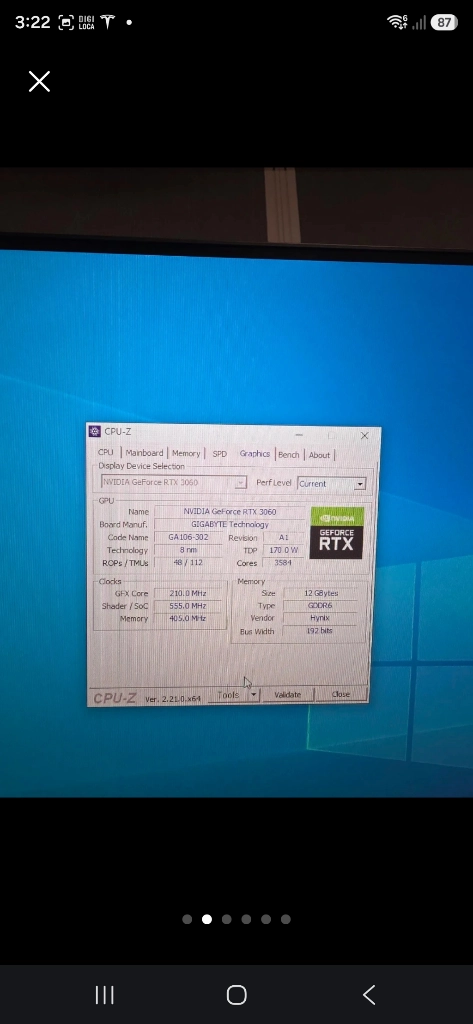The width and height of the screenshot is (473, 1024).
Task: Click the GeForce RTX badge in CPU-Z
Action: (336, 542)
